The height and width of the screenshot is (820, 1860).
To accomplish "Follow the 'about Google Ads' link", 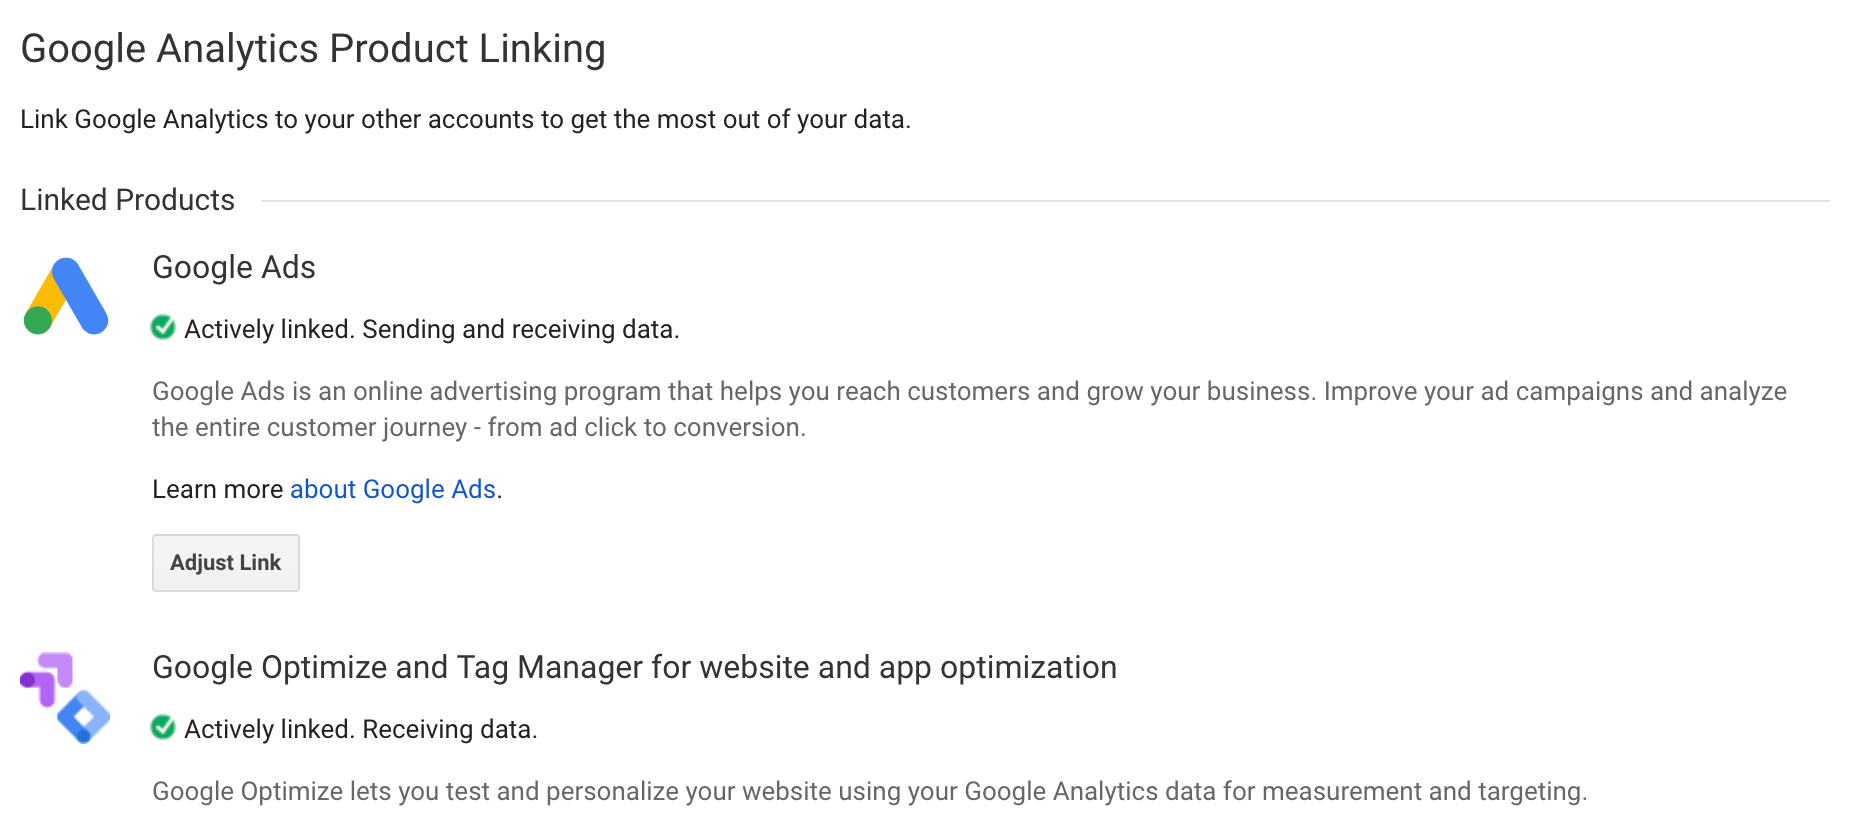I will point(393,489).
